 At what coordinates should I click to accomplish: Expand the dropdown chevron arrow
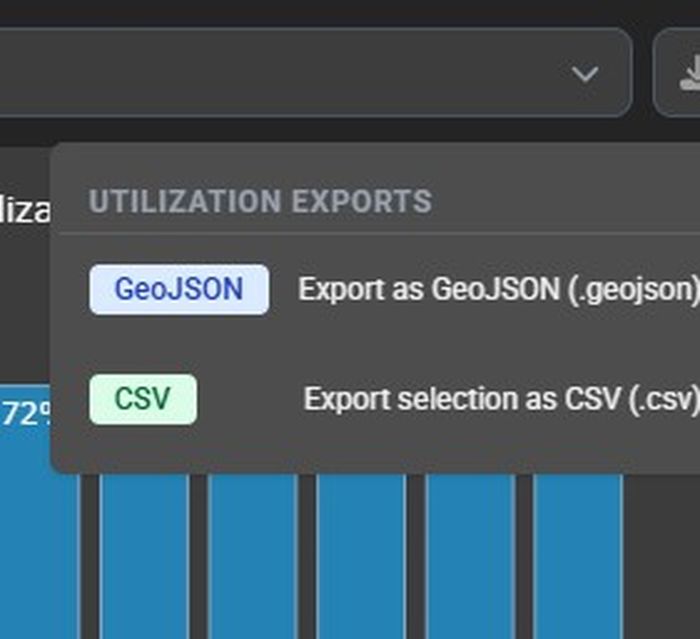pos(584,73)
